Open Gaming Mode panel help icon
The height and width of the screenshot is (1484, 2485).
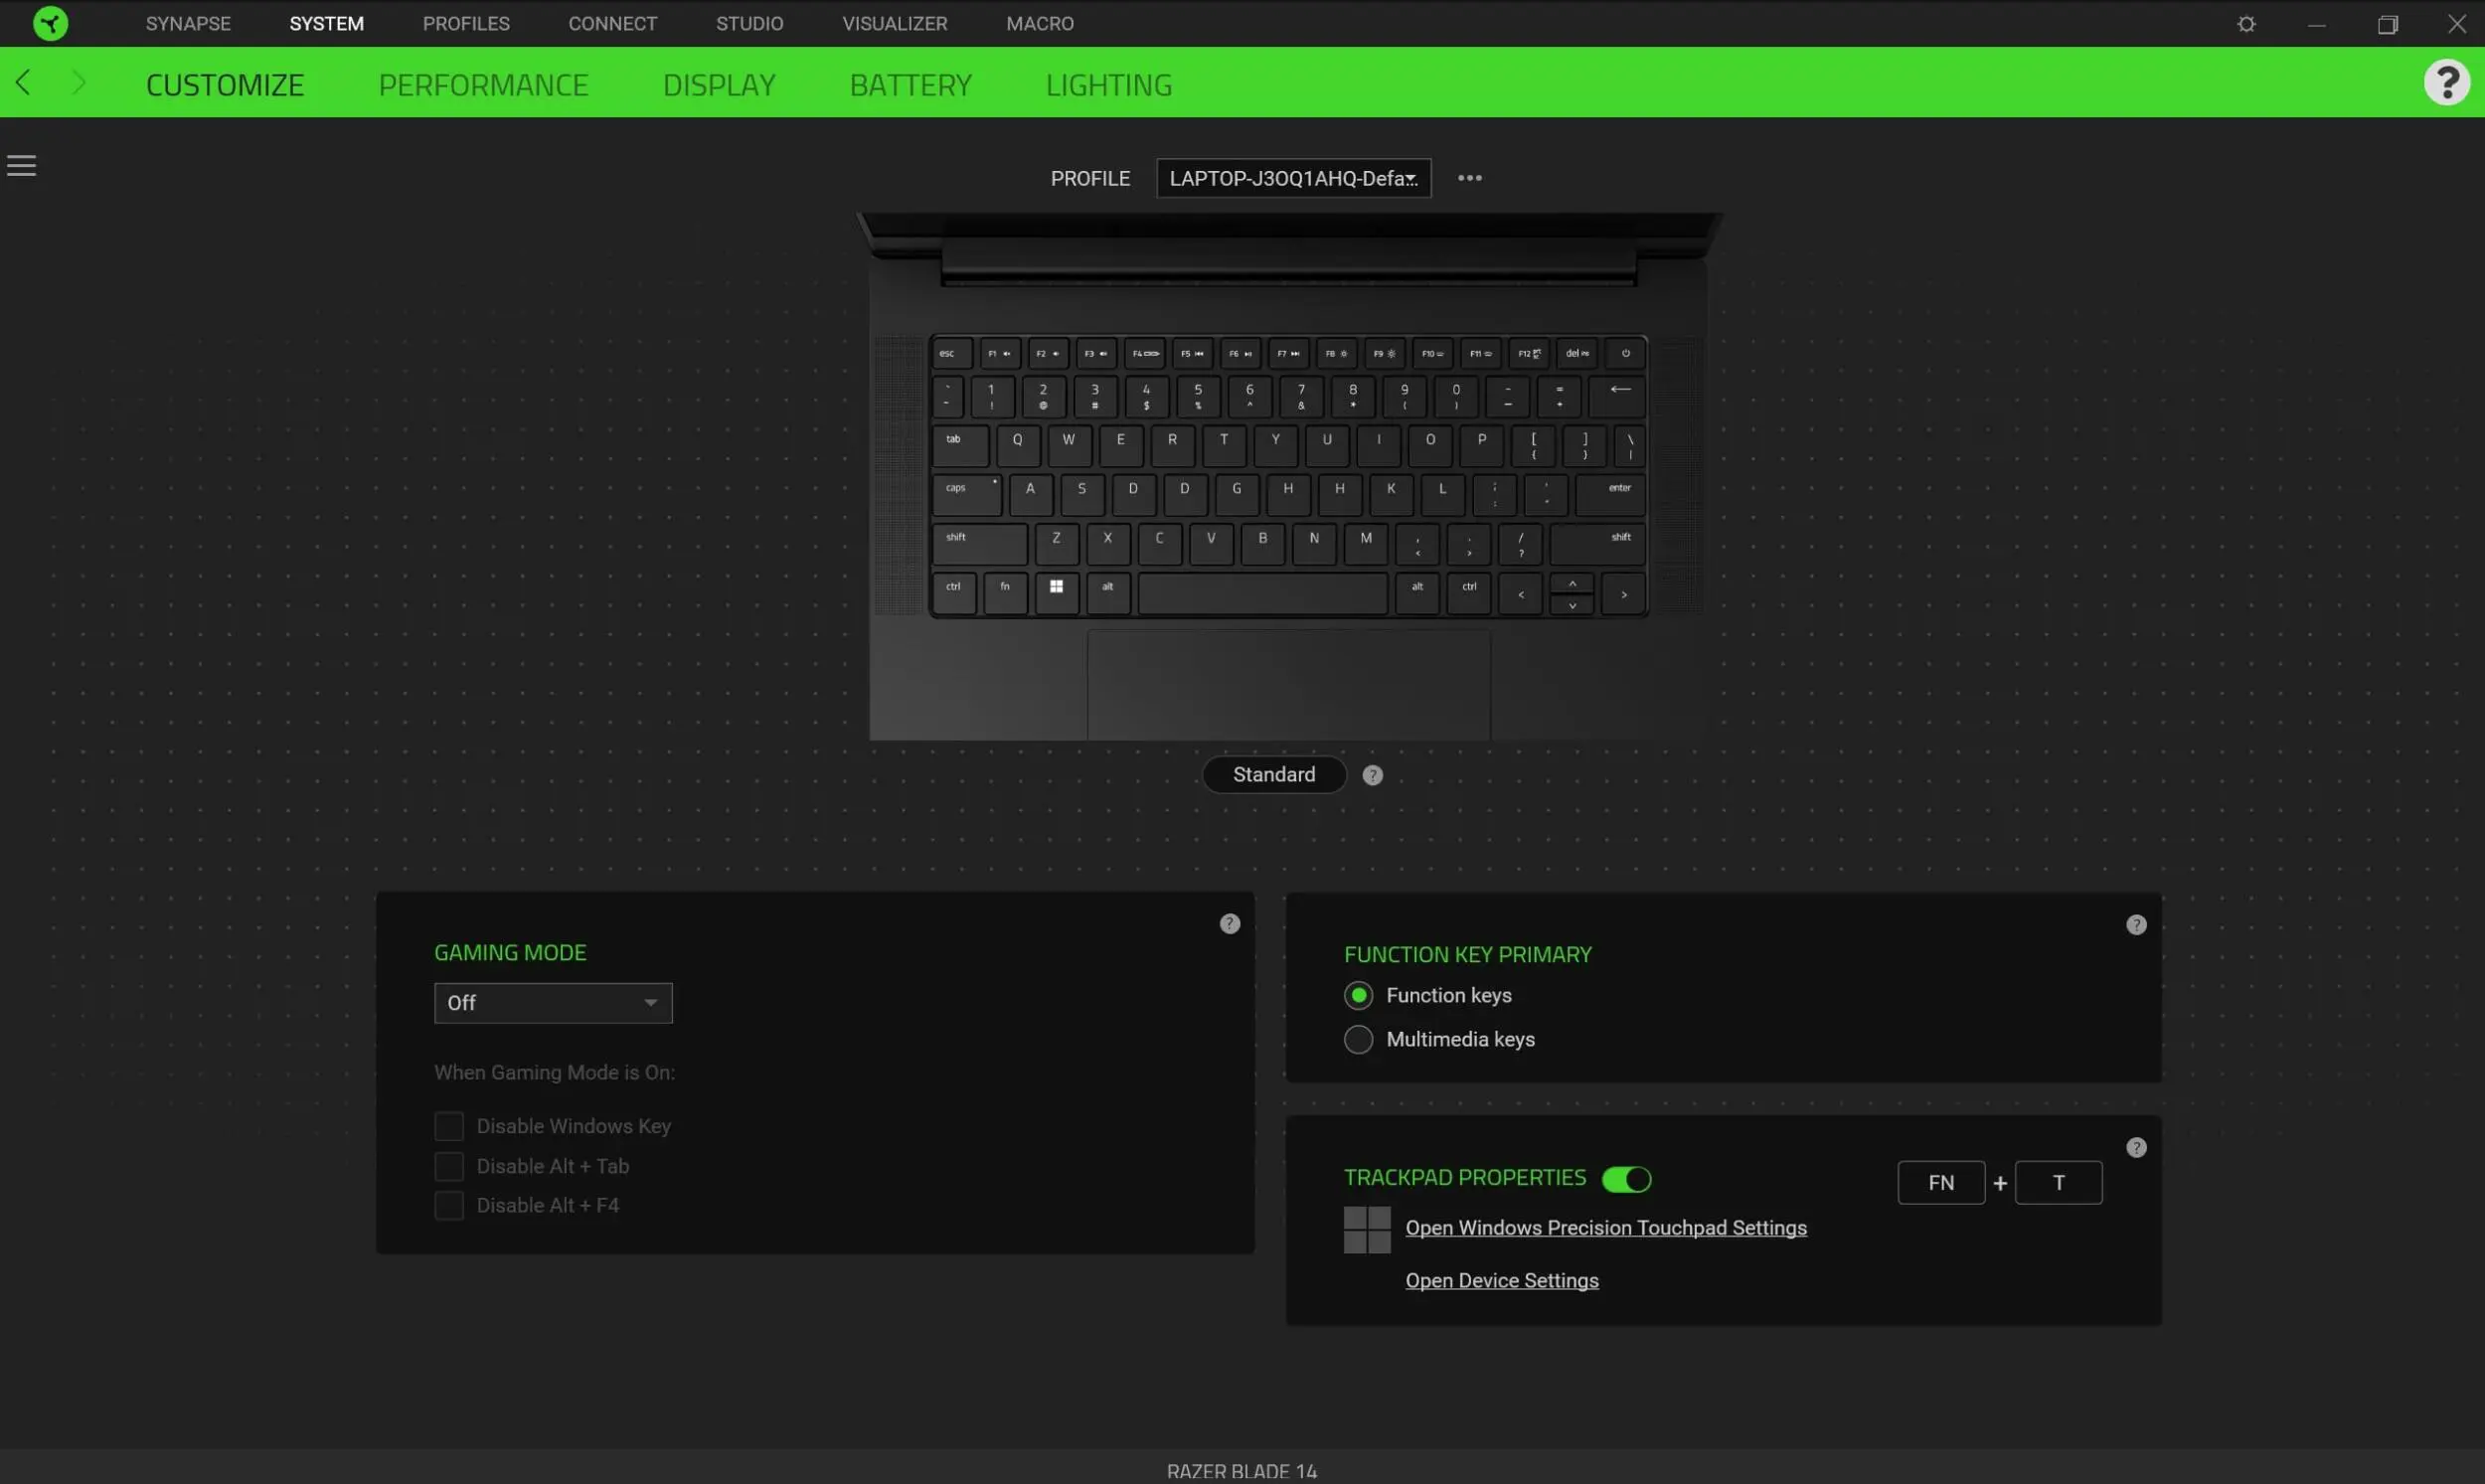(1229, 924)
